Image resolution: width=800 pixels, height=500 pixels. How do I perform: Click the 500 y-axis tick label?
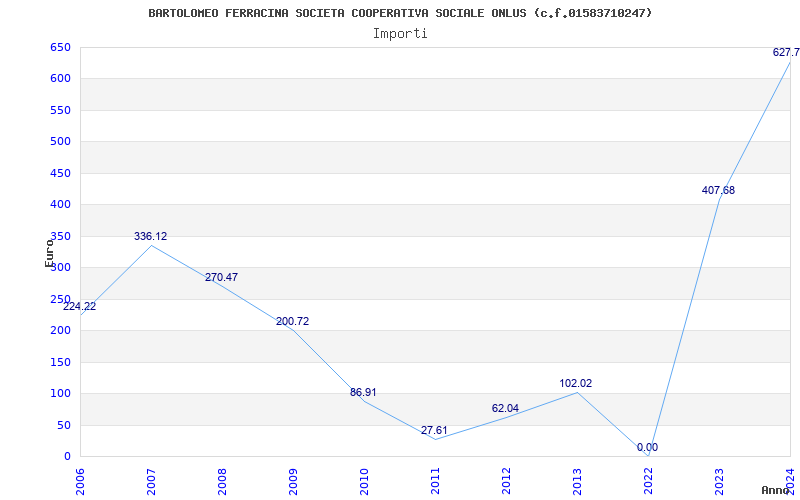[x=60, y=141]
